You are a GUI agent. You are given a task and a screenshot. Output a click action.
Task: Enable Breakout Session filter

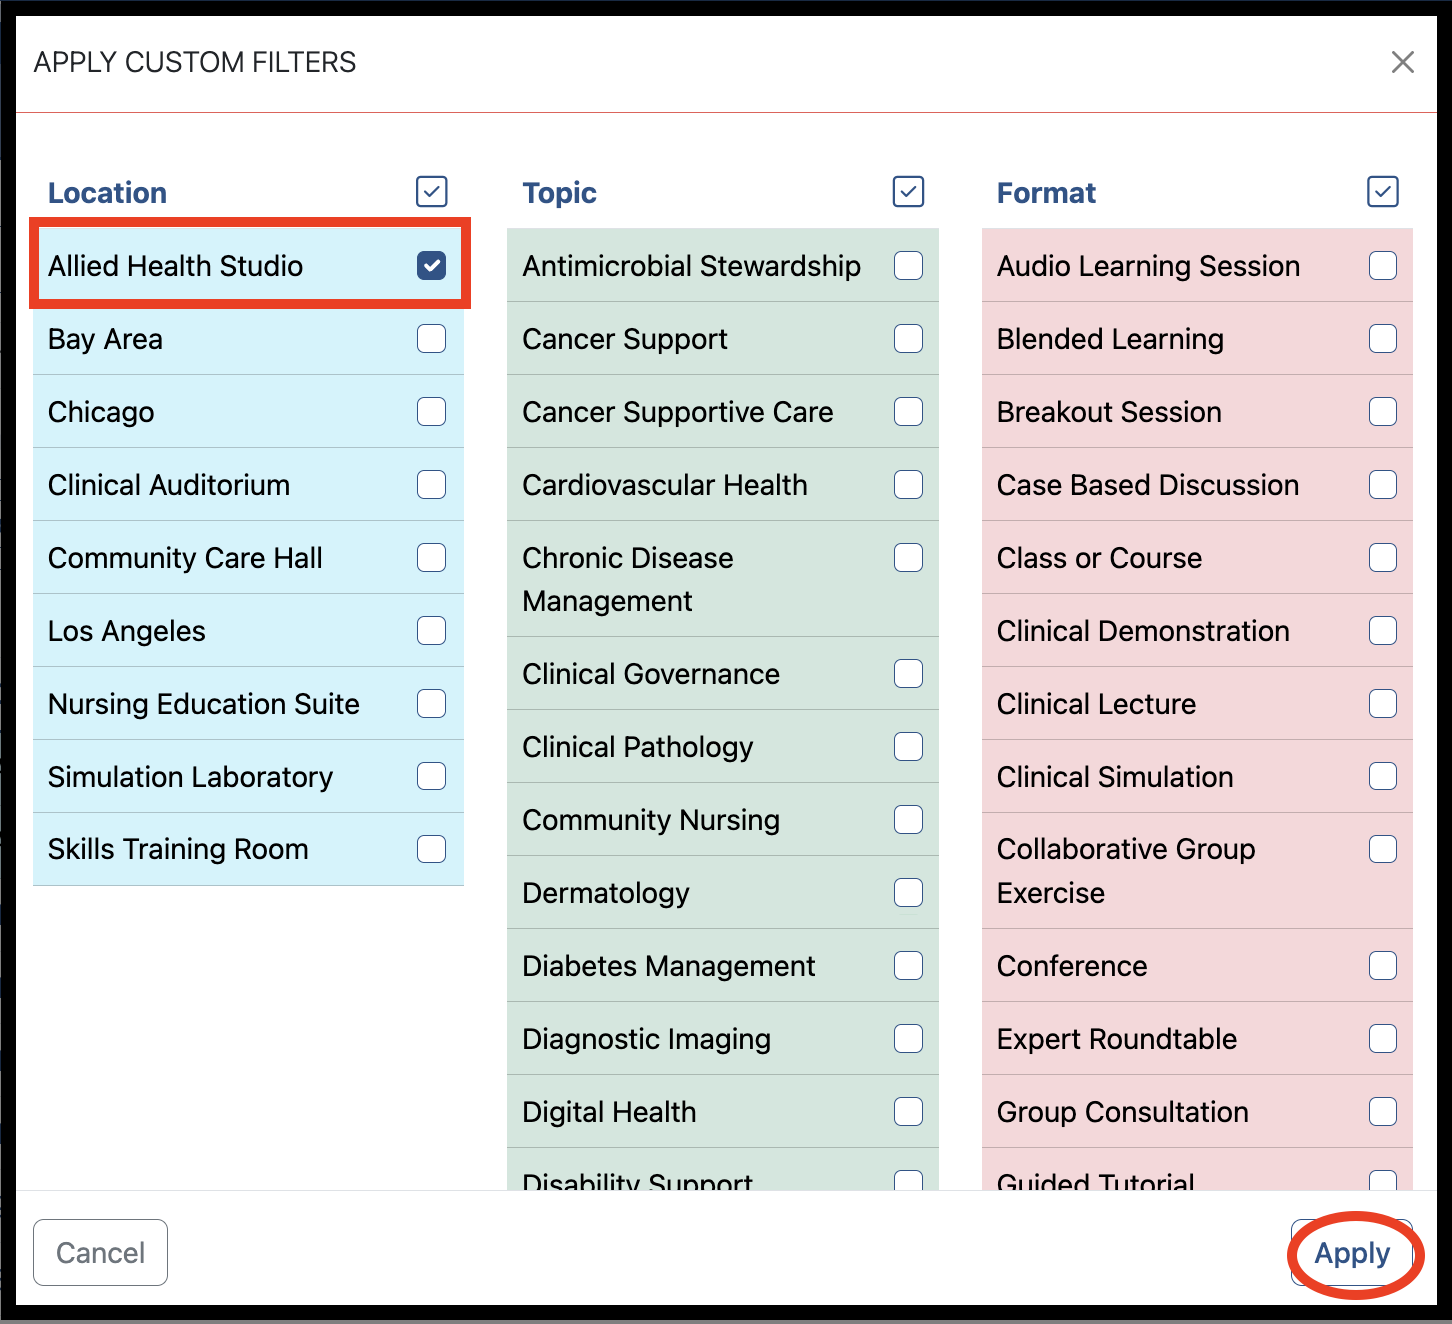pos(1383,412)
